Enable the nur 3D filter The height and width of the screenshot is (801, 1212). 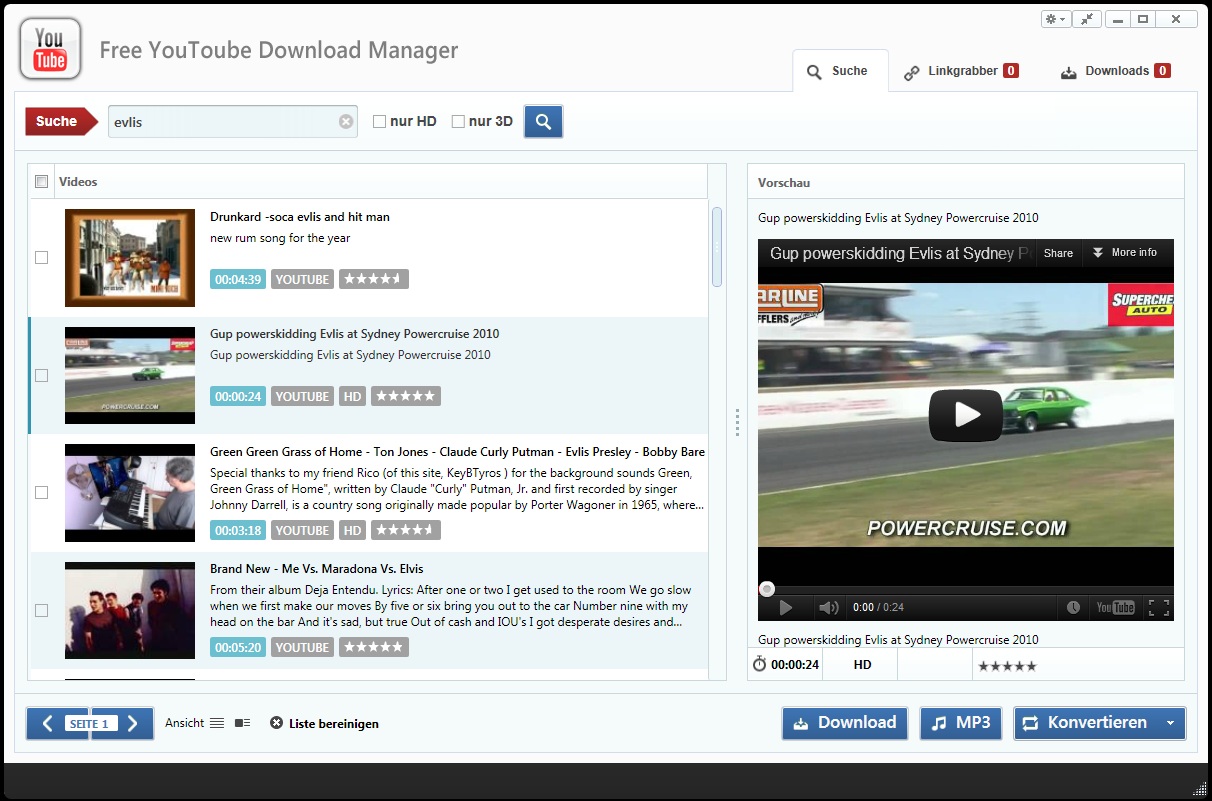pyautogui.click(x=458, y=122)
